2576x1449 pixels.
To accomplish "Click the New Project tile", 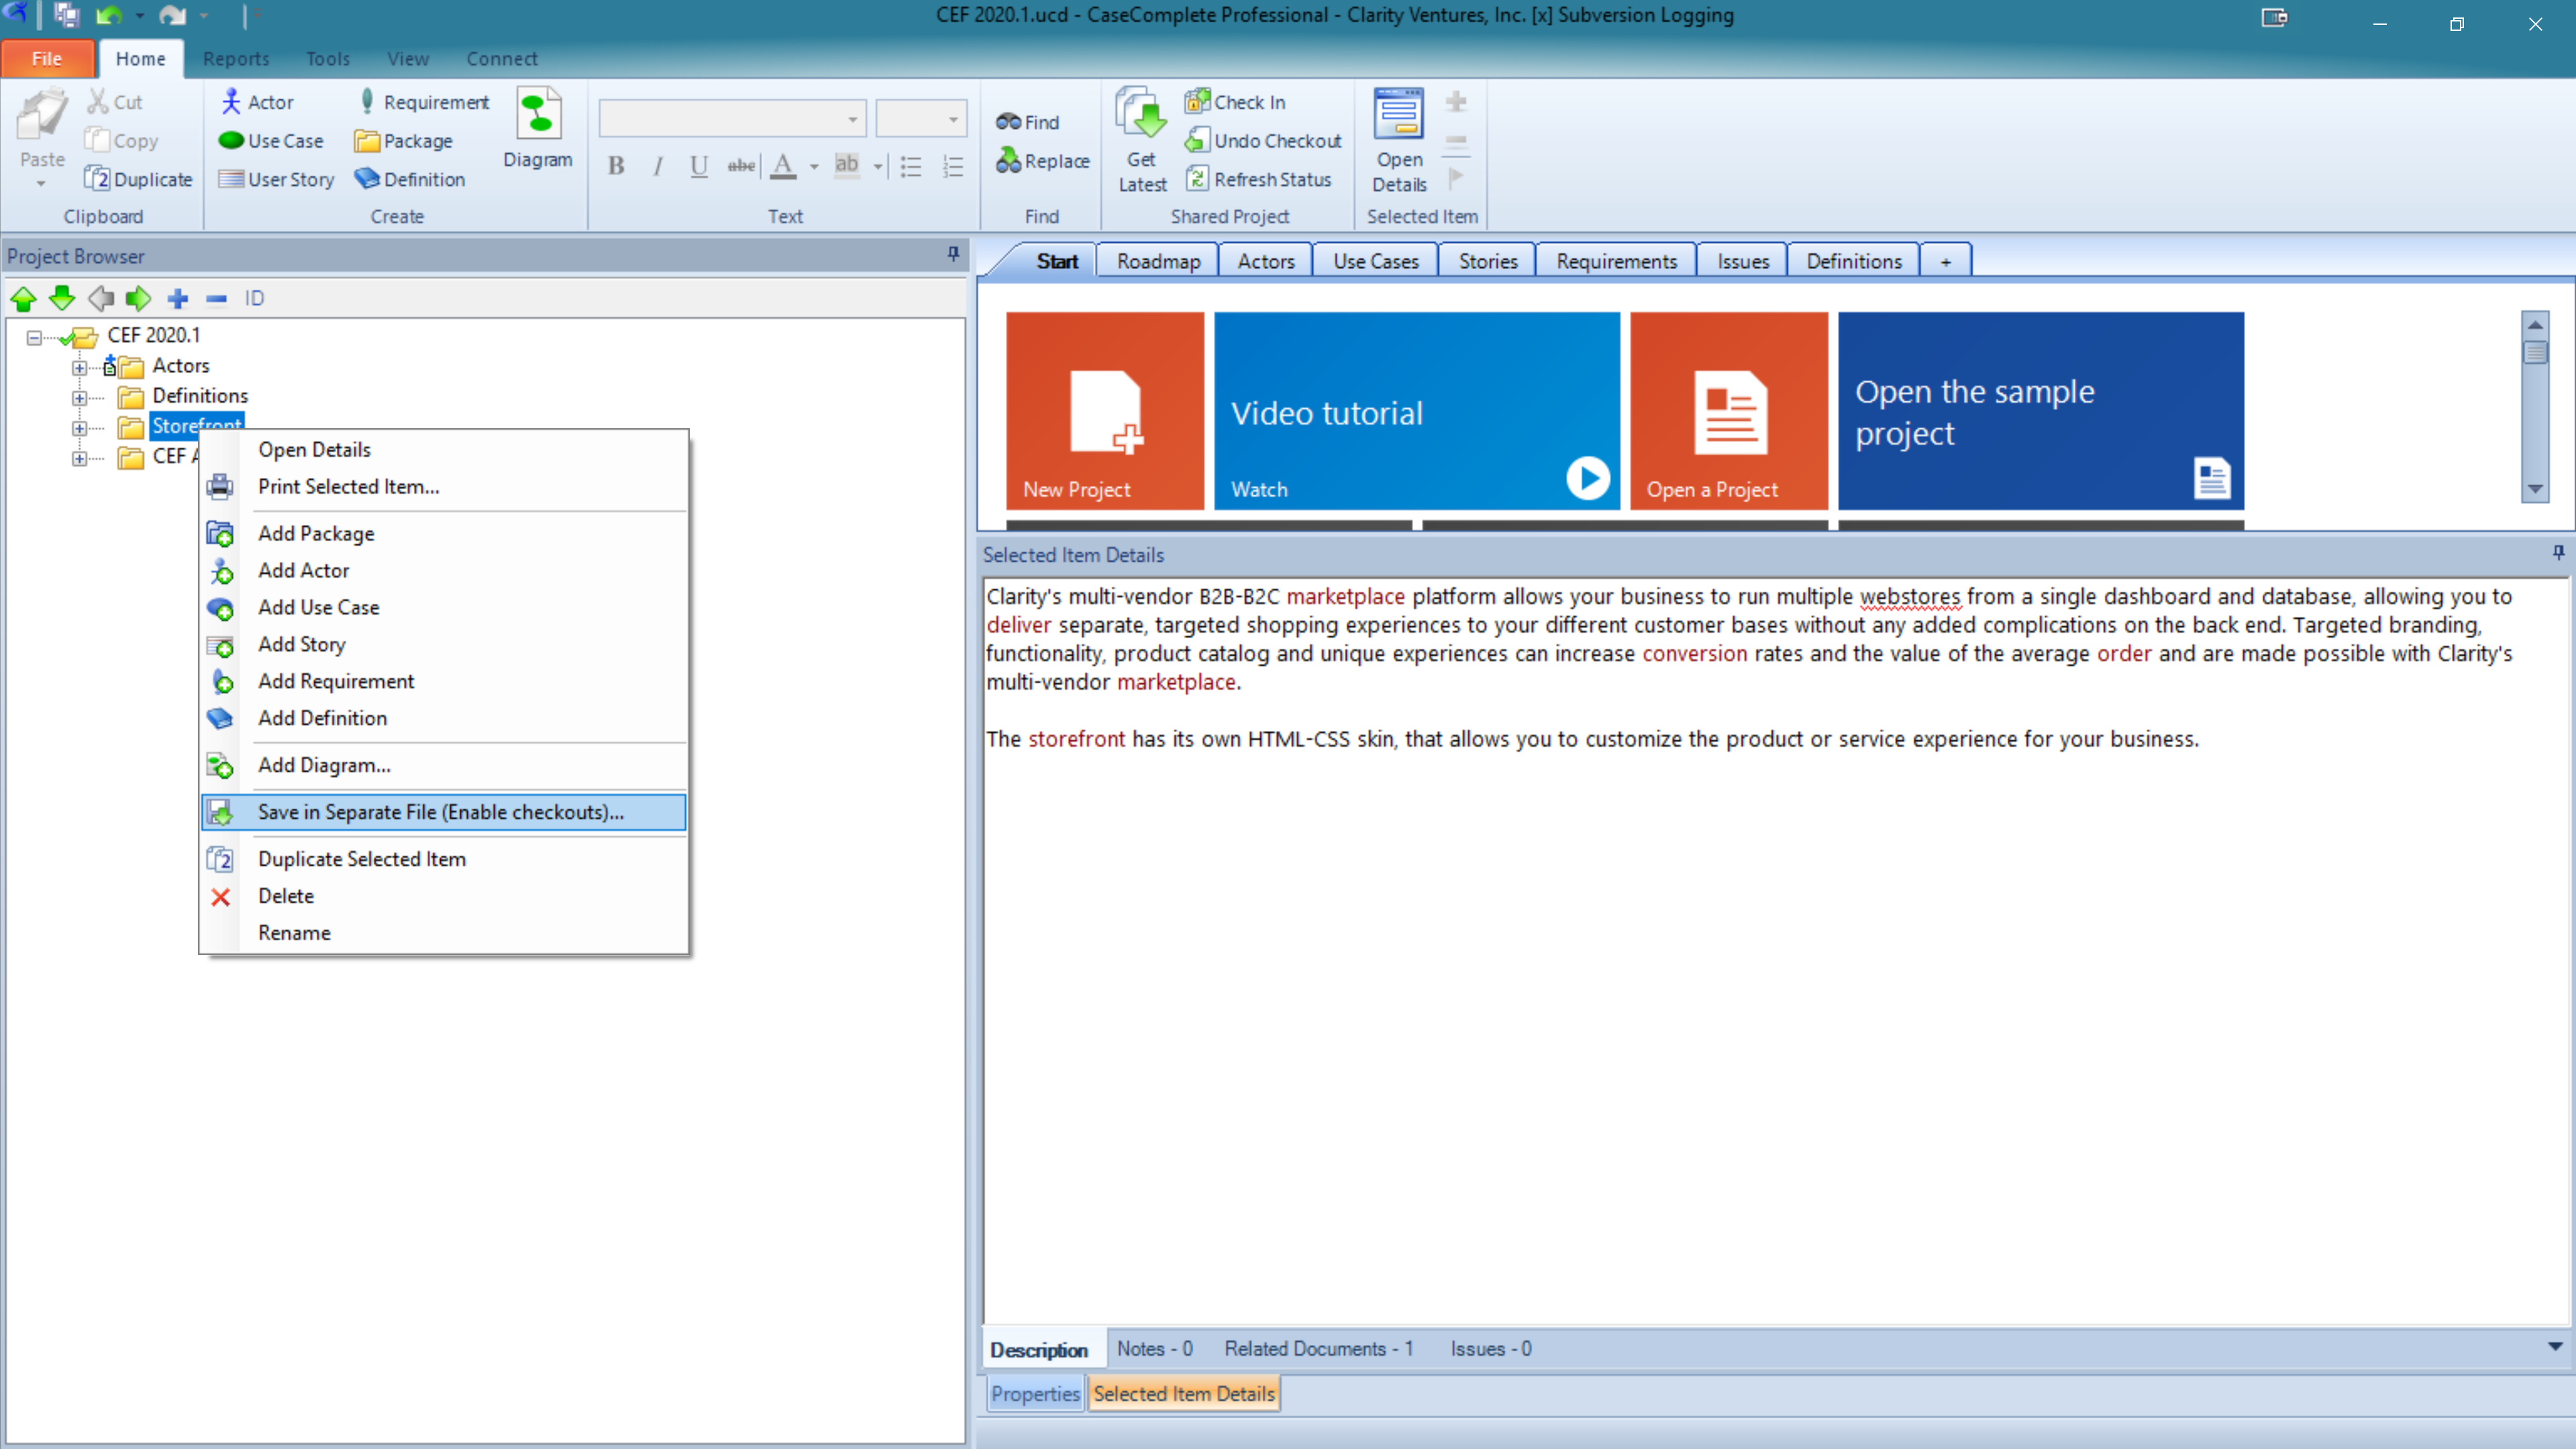I will (1105, 410).
